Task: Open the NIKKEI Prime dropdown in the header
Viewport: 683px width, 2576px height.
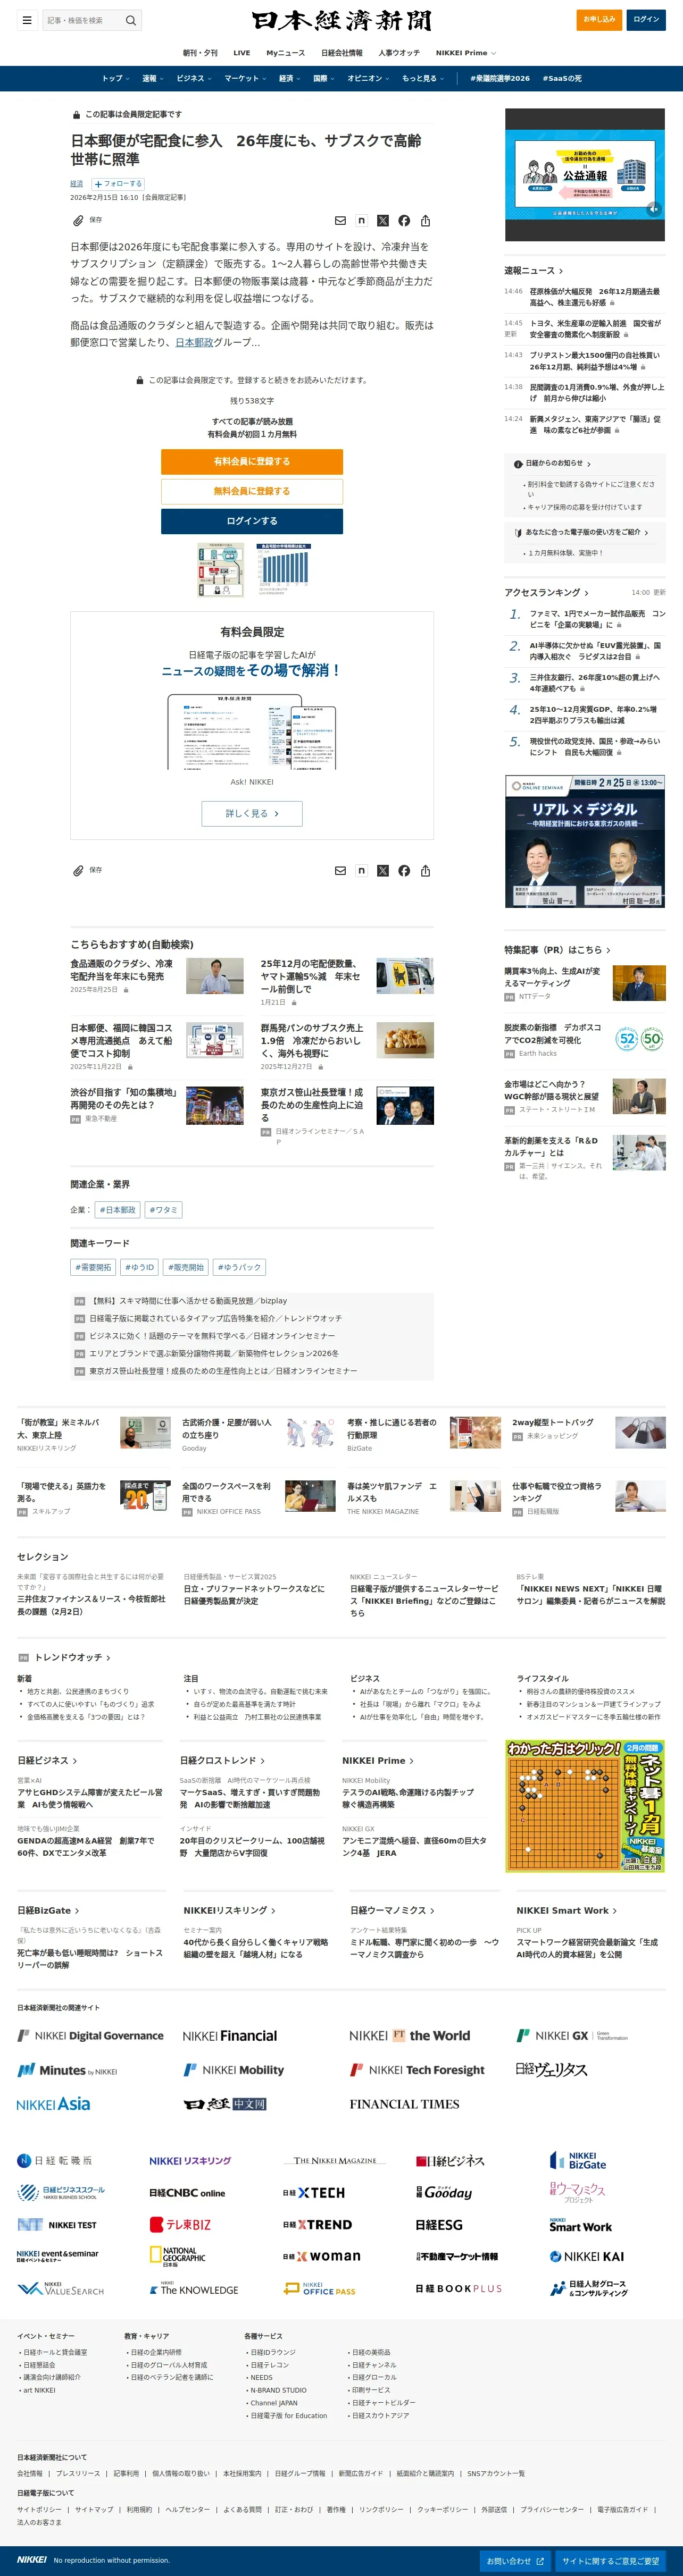Action: click(x=466, y=53)
